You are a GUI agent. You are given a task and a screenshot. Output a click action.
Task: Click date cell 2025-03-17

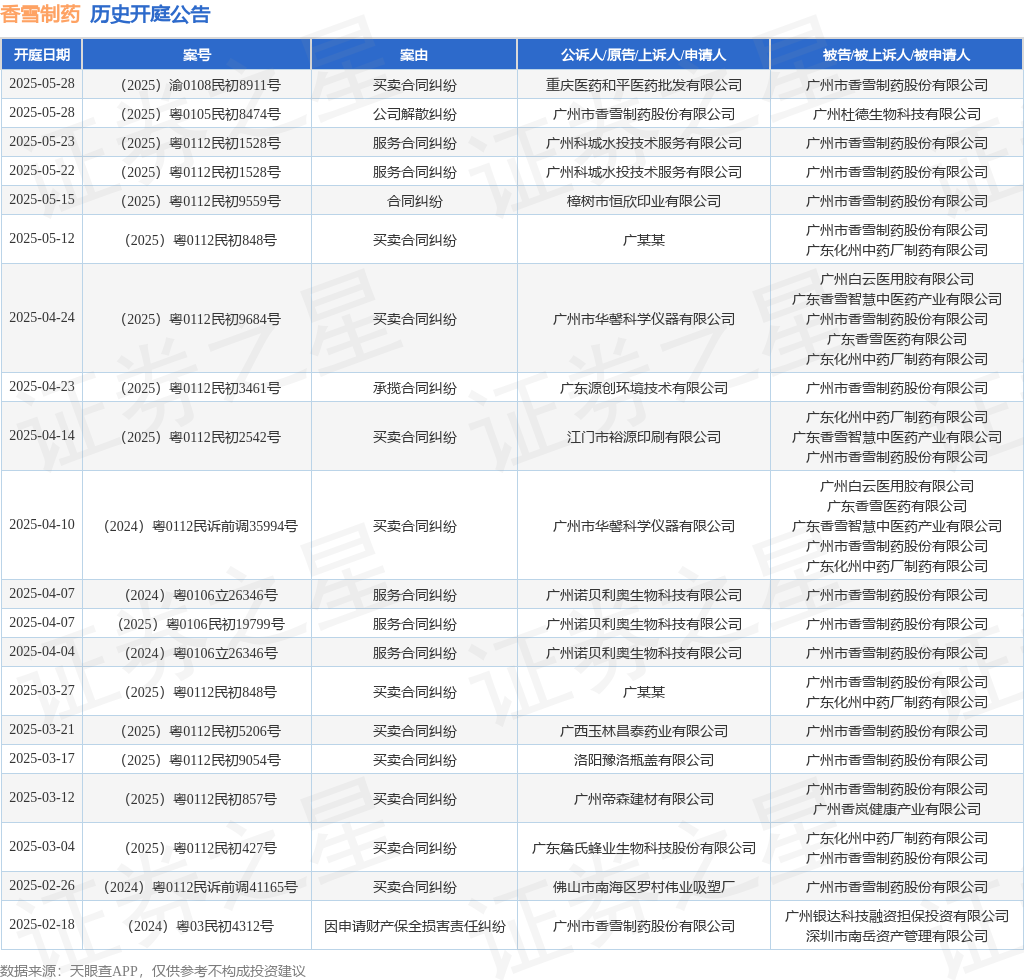coord(42,758)
